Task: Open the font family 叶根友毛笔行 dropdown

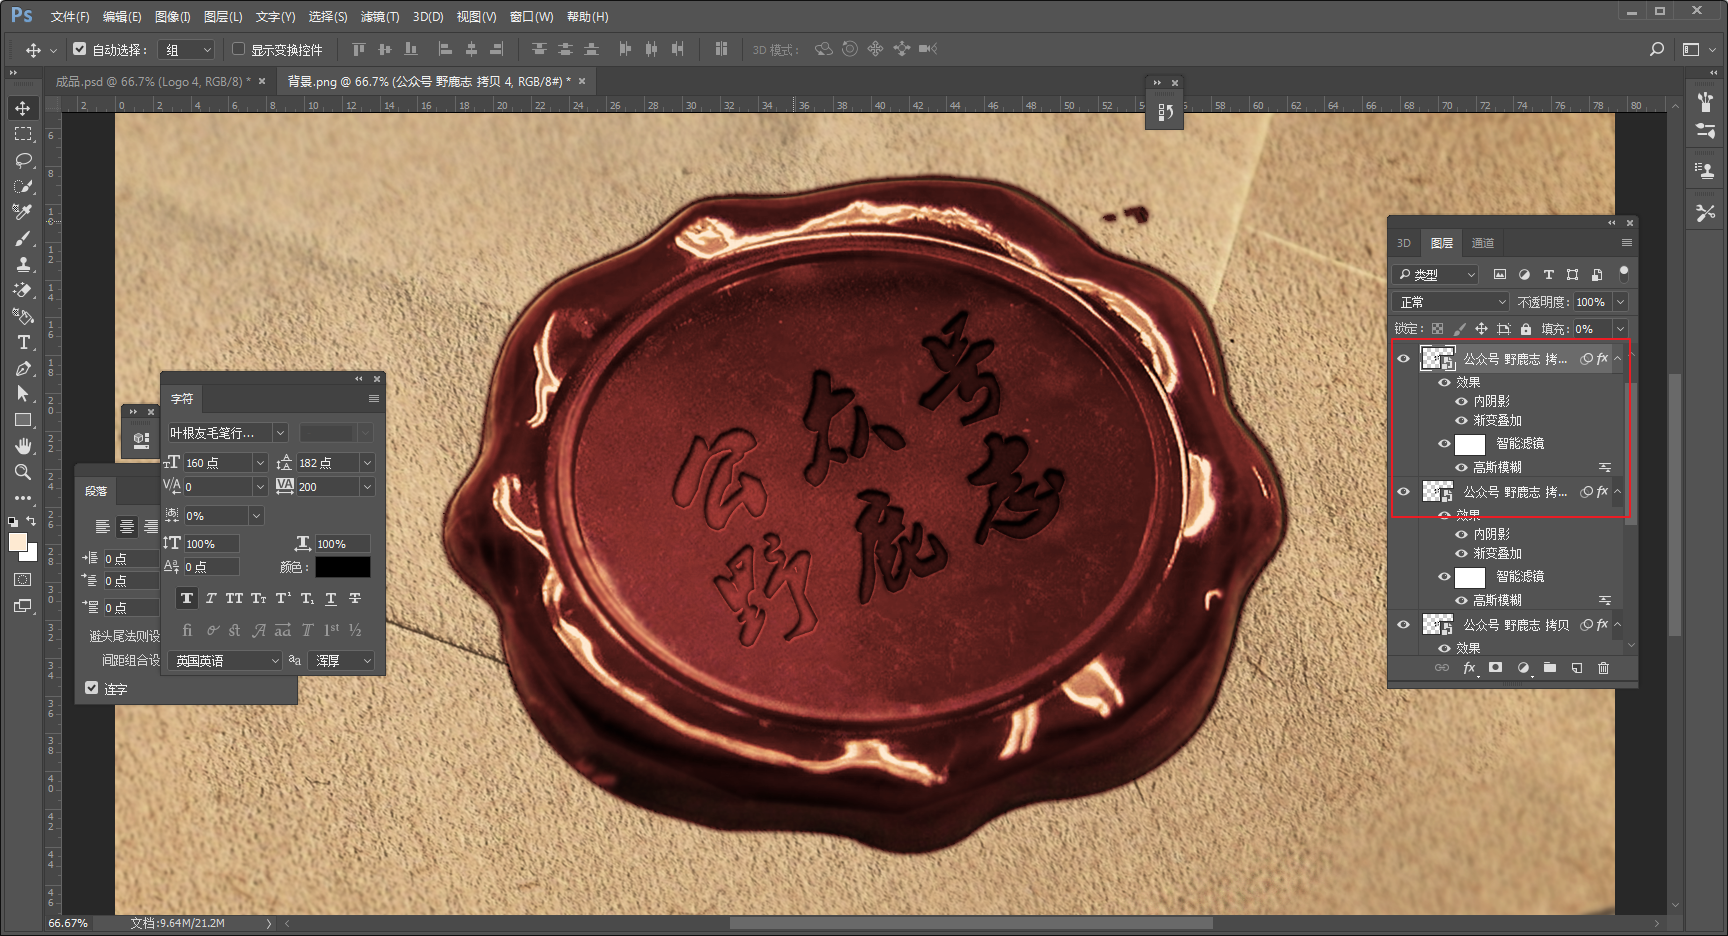Action: tap(281, 433)
